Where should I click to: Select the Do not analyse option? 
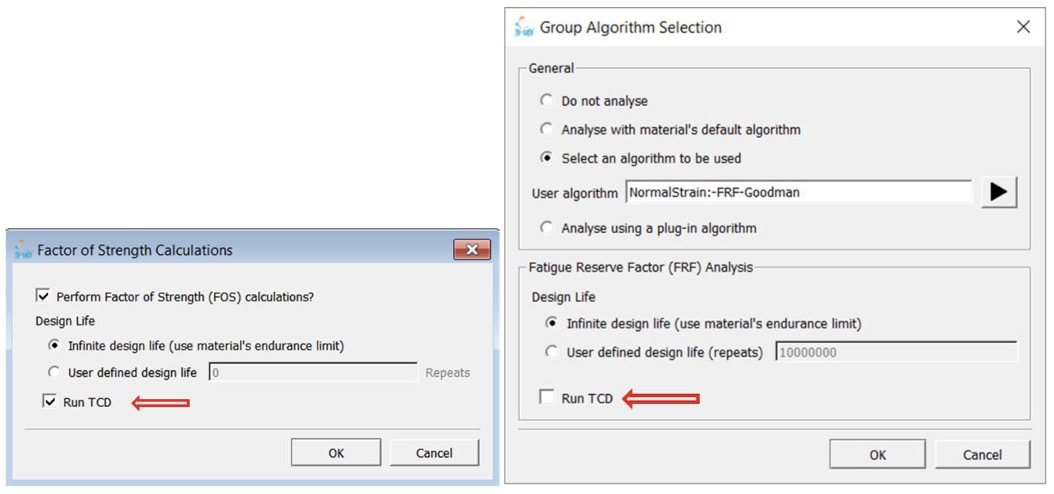coord(546,101)
